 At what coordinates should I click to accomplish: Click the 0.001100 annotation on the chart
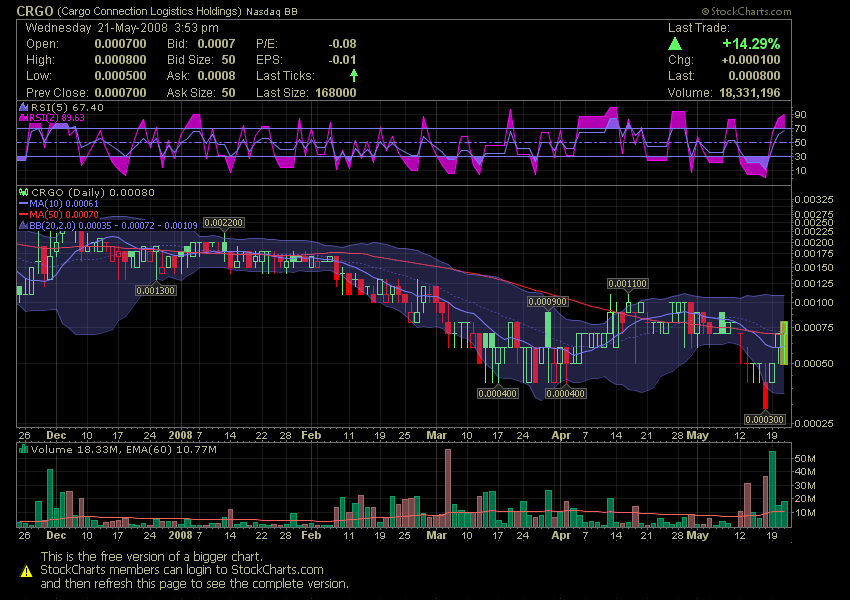628,283
